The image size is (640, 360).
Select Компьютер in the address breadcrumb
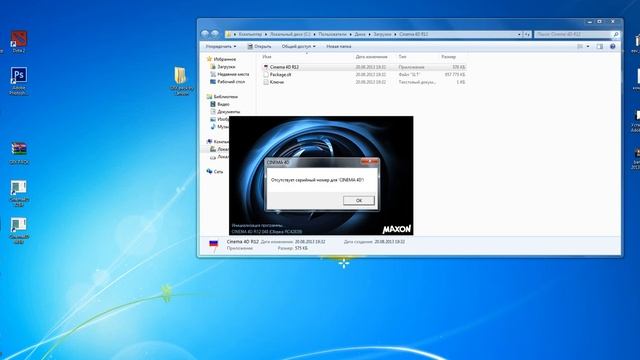250,34
